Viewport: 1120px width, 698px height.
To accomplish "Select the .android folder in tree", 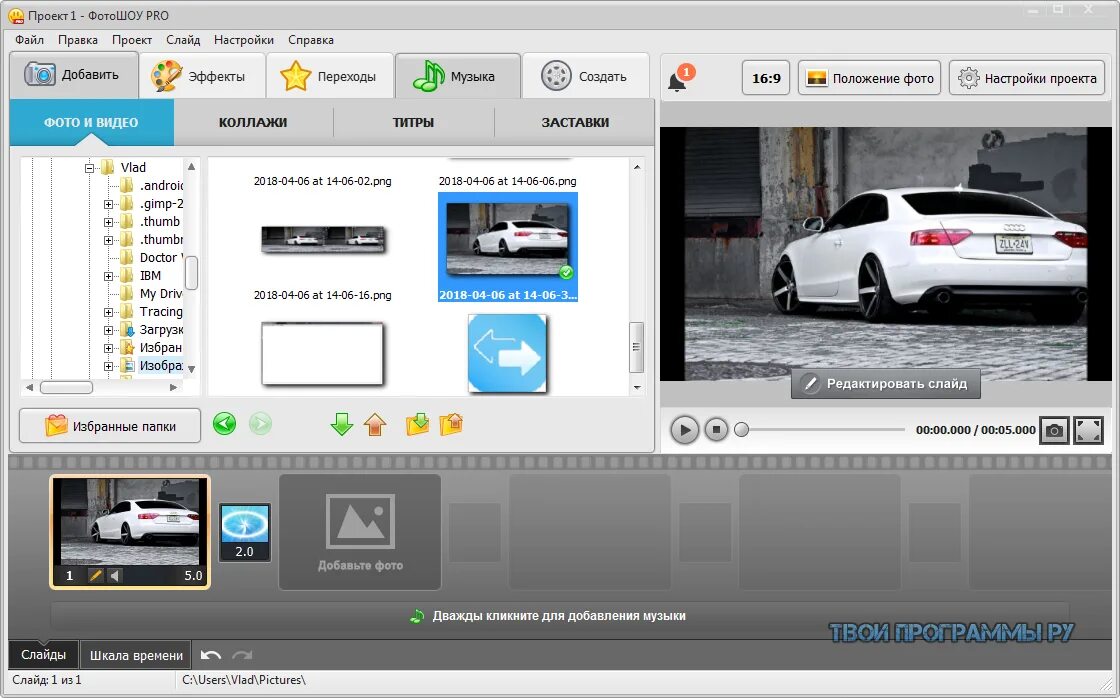I will coord(151,186).
